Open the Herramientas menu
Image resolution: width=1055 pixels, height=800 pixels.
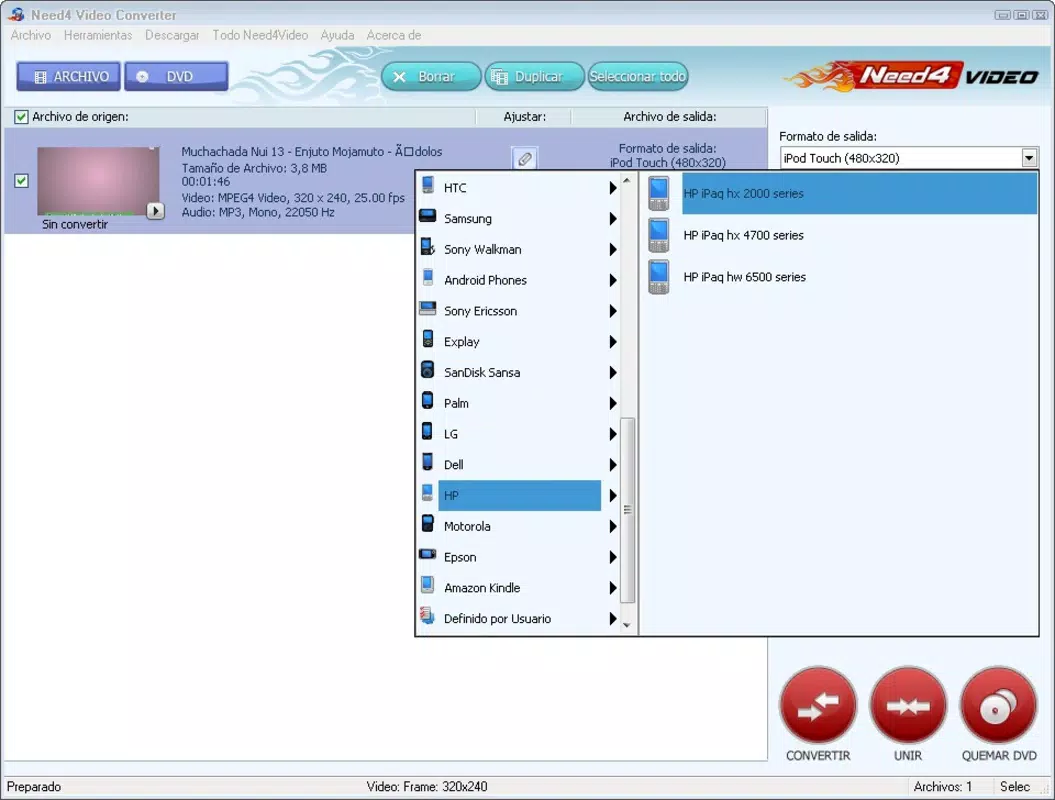tap(98, 35)
